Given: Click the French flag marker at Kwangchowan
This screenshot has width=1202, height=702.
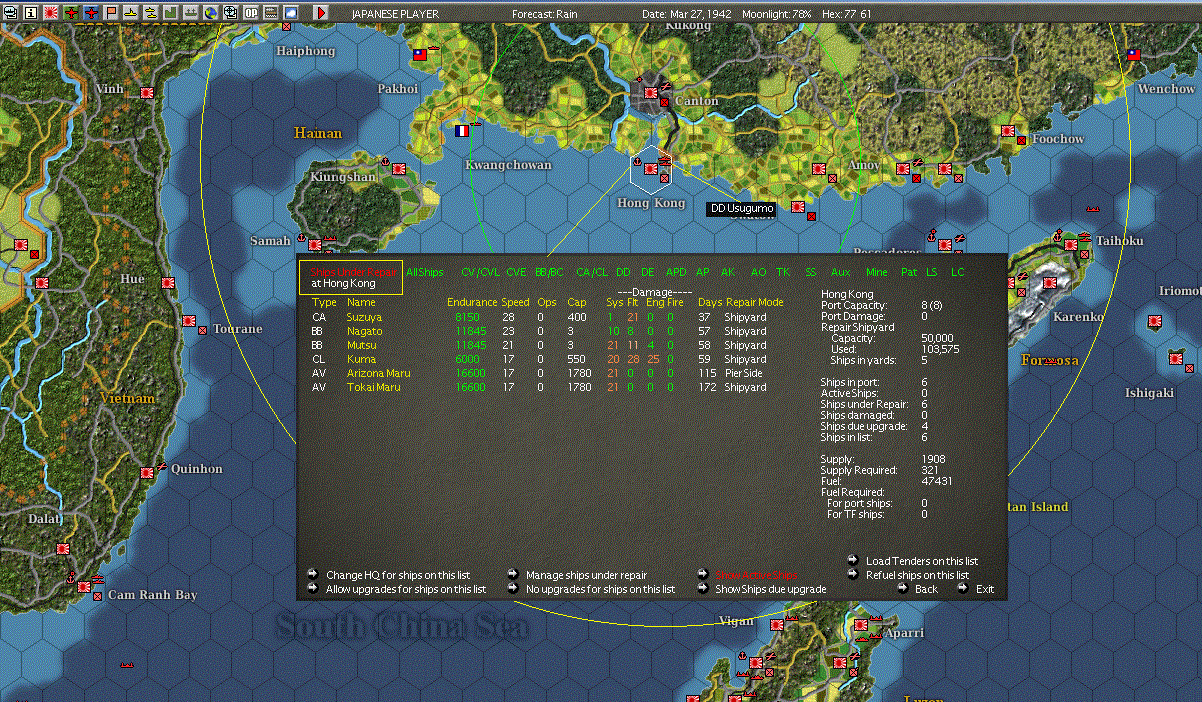Looking at the screenshot, I should point(462,130).
